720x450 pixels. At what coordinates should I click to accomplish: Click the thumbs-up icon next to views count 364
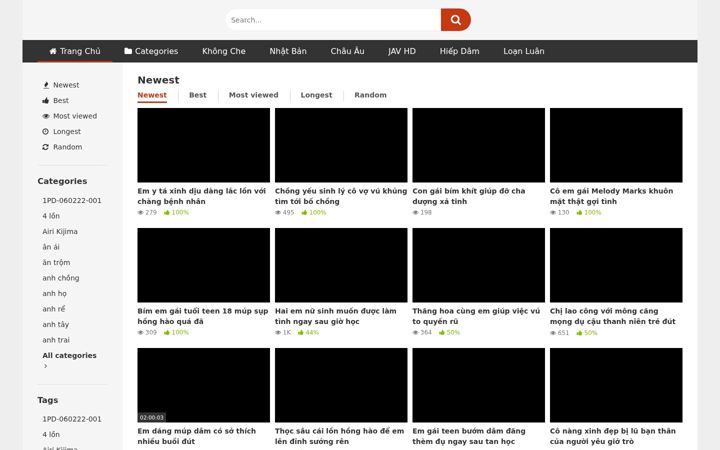tap(442, 332)
